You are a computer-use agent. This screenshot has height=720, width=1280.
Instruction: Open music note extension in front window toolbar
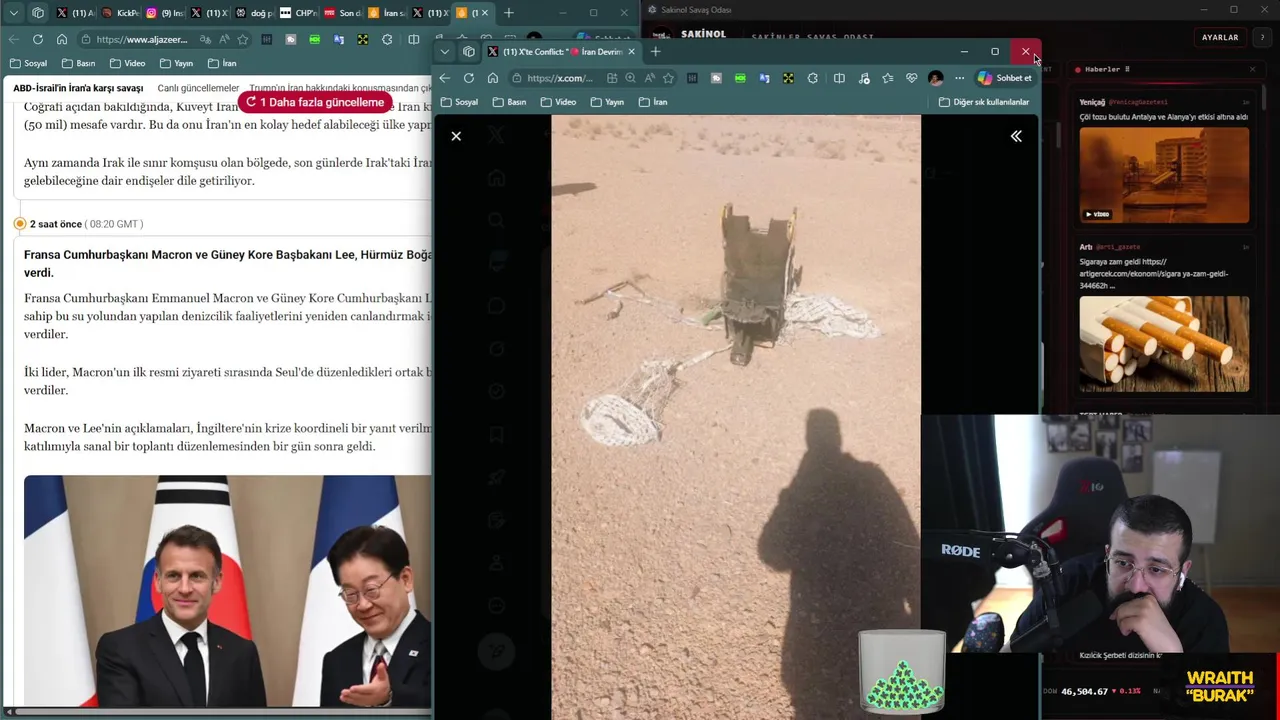pos(864,78)
